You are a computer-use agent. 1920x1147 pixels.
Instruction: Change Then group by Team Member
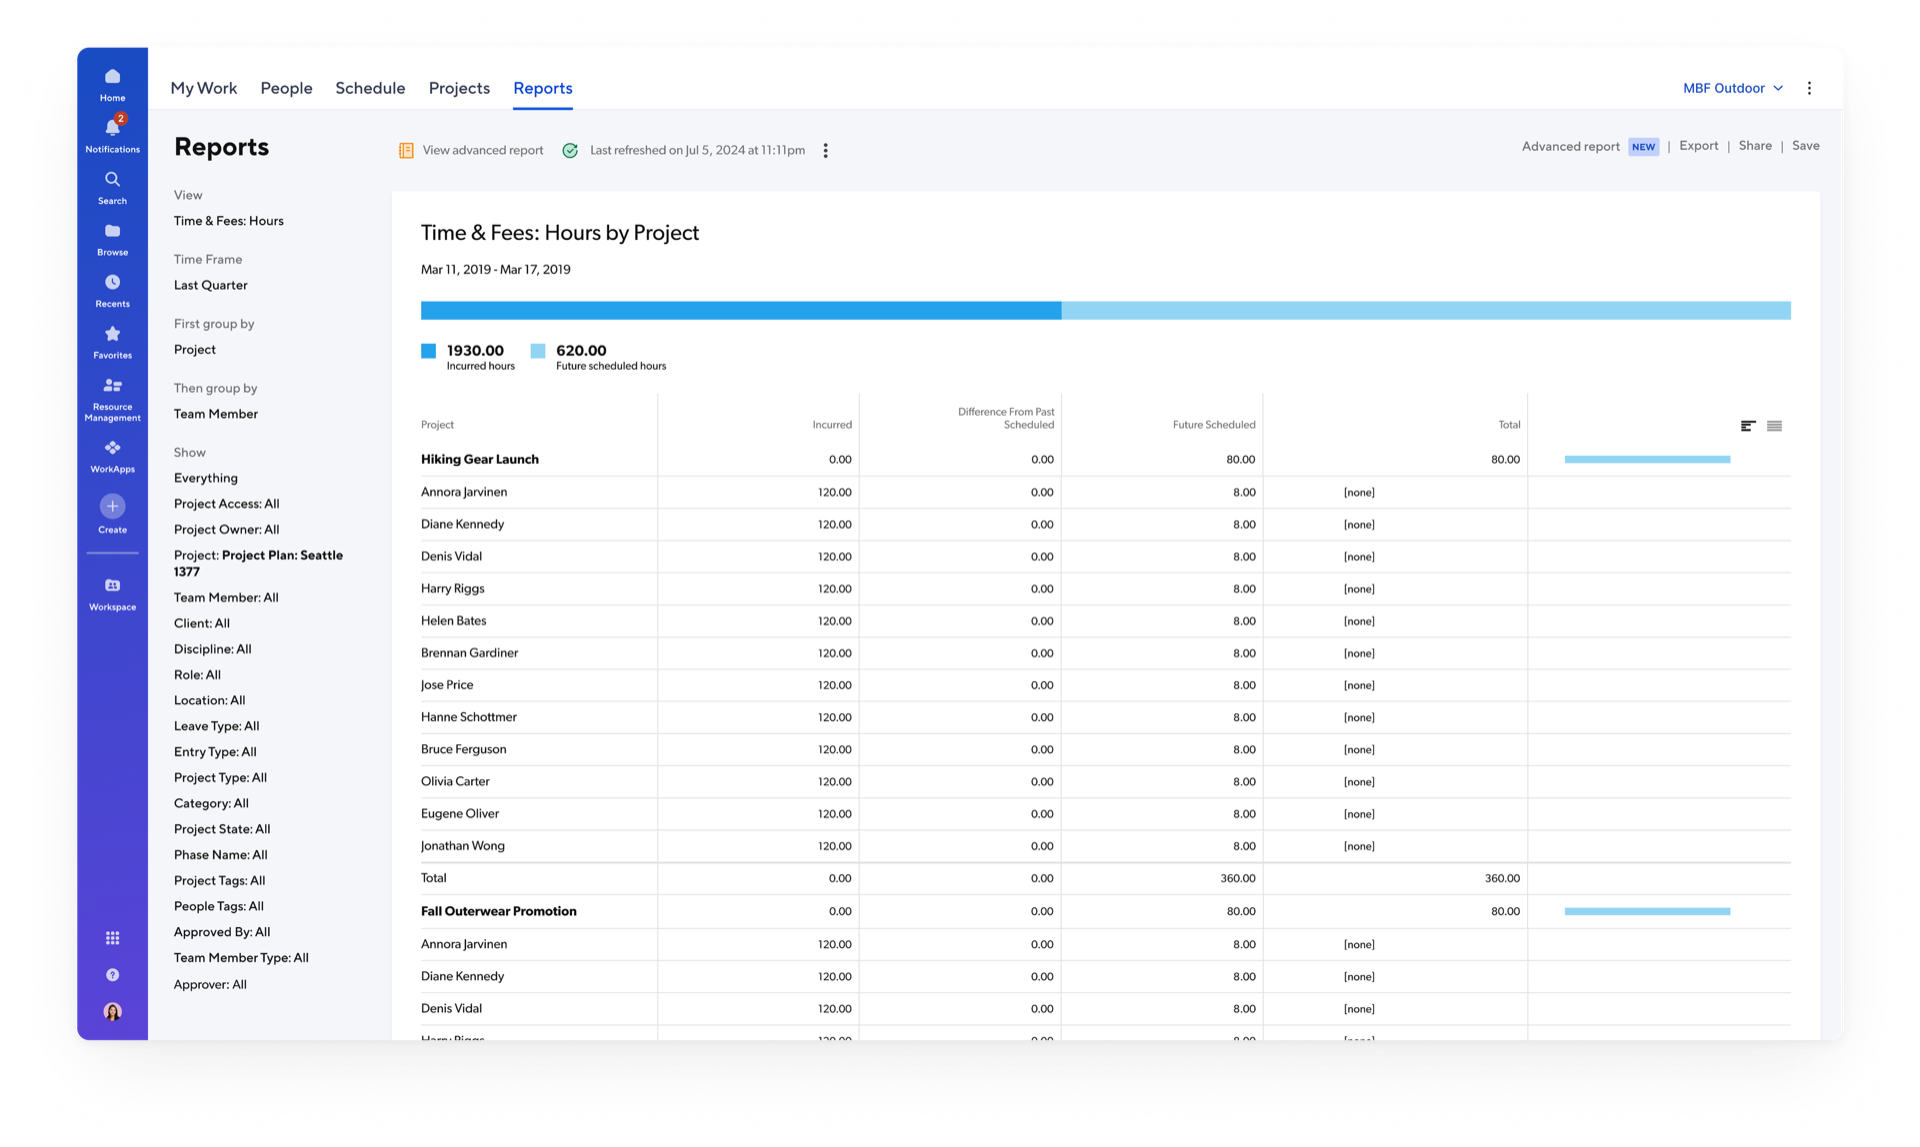(x=216, y=414)
